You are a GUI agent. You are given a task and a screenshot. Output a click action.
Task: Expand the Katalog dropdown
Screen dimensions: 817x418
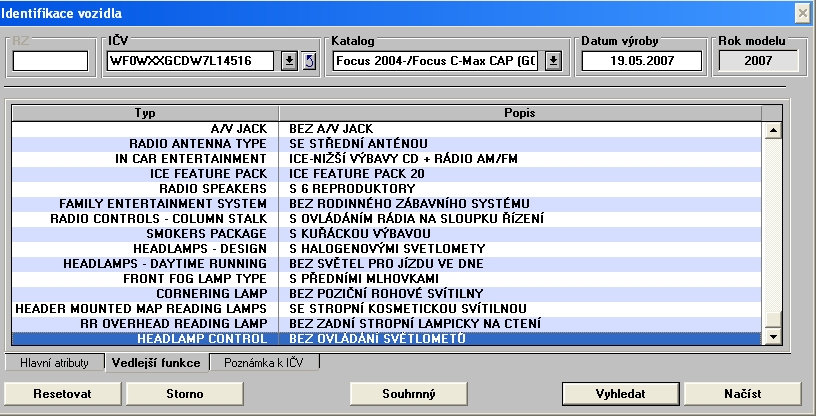tap(553, 61)
